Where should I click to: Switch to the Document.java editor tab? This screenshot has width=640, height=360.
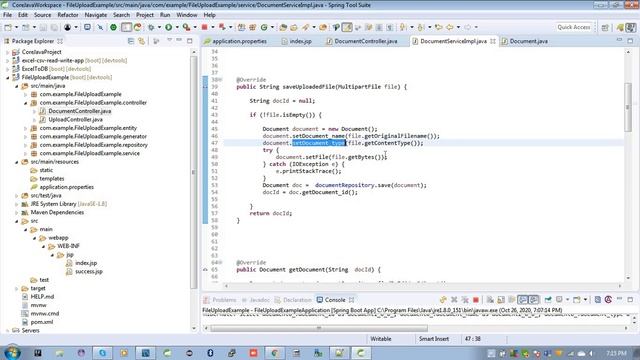524,41
